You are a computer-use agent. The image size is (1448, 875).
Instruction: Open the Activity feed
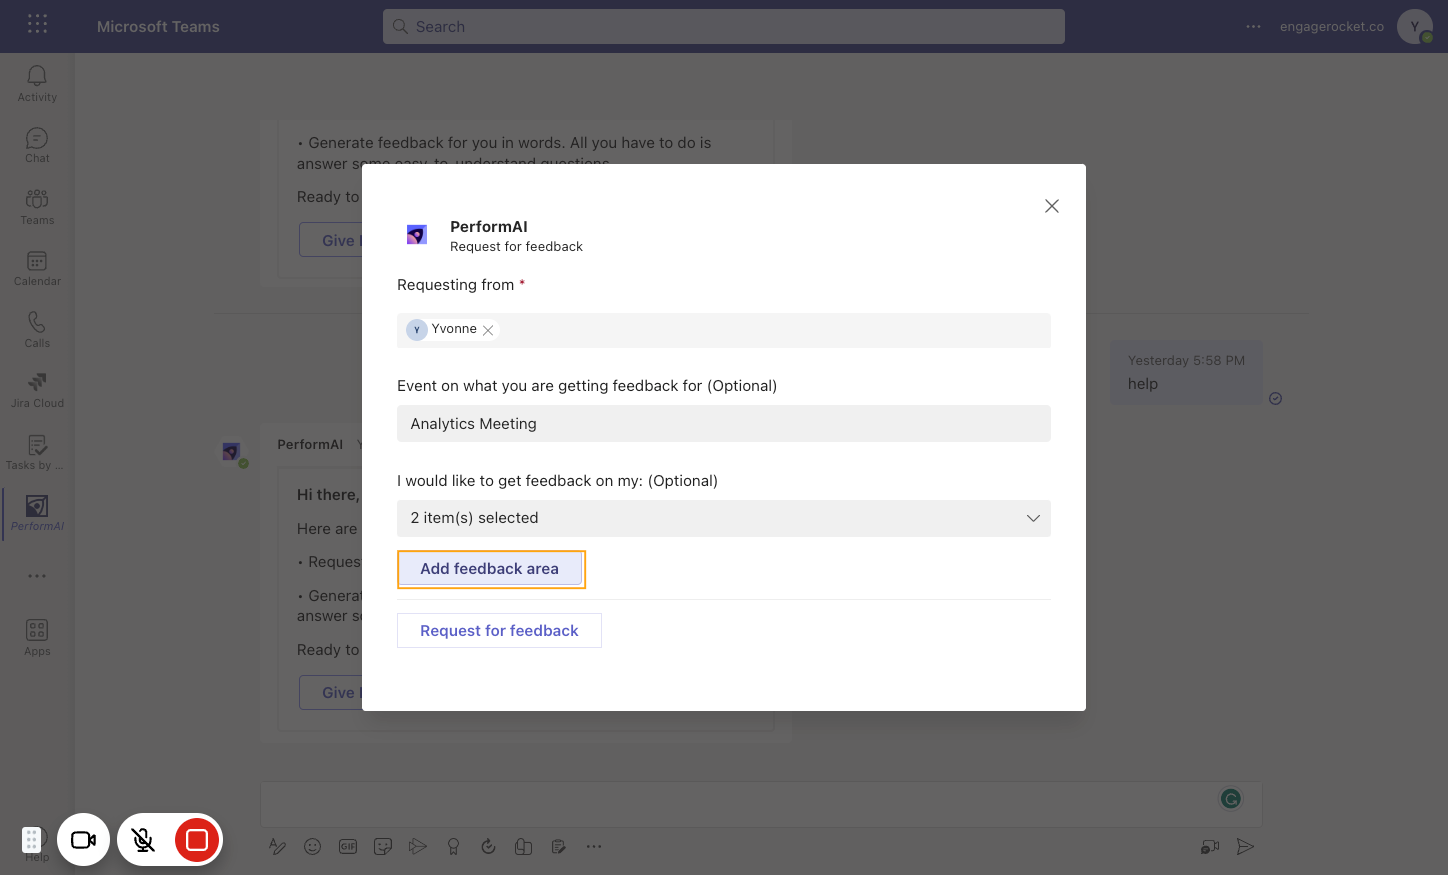point(37,83)
